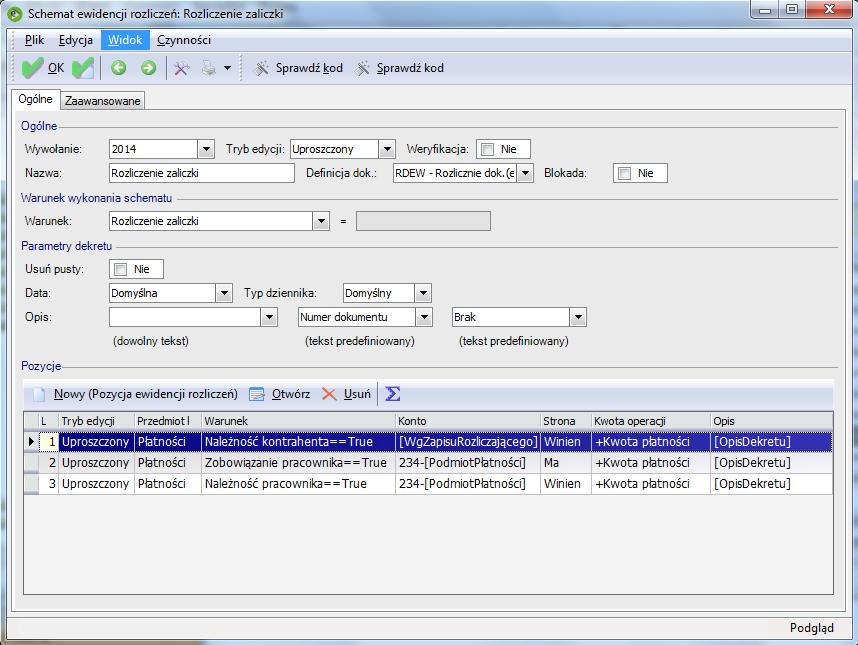858x645 pixels.
Task: Expand the Warunek dropdown
Action: pyautogui.click(x=321, y=222)
